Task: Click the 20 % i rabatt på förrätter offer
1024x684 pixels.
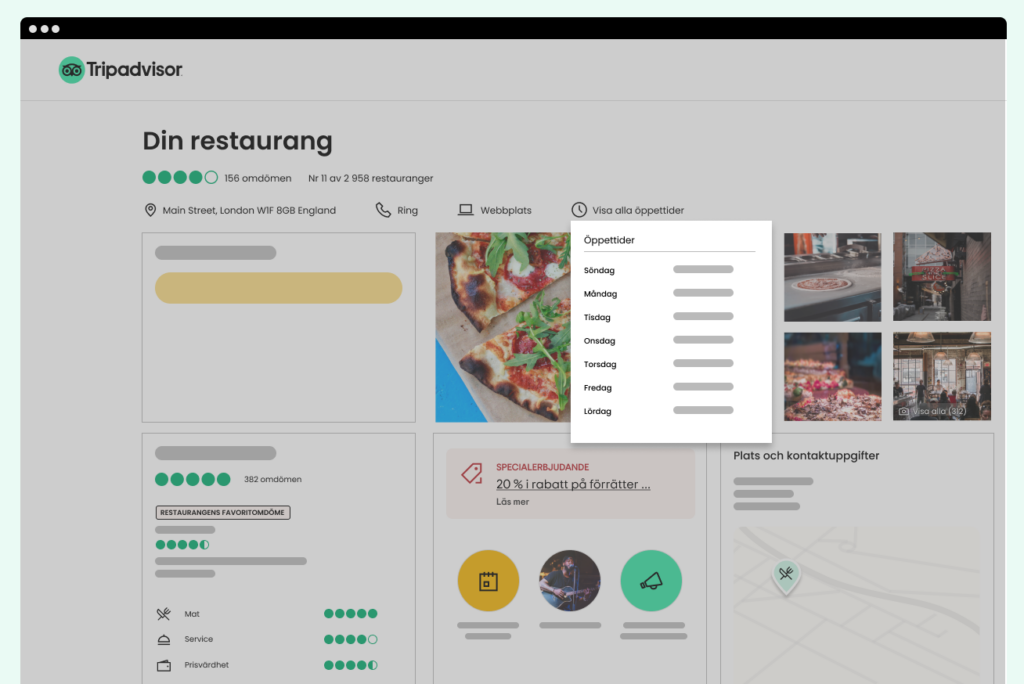Action: [x=573, y=484]
